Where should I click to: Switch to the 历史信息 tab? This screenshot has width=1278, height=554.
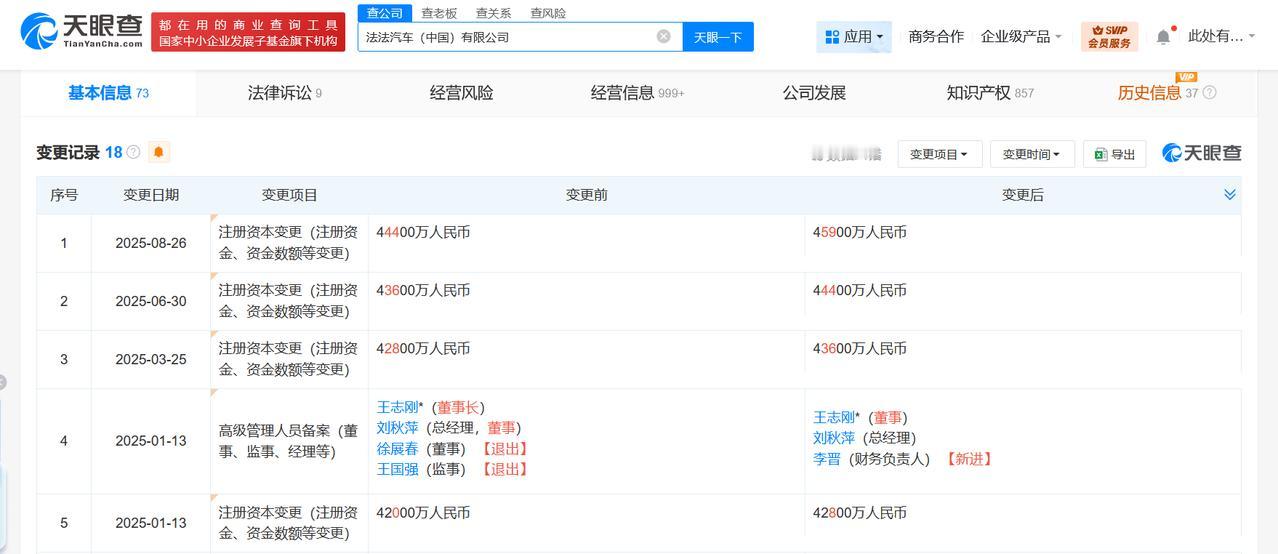[x=1157, y=93]
